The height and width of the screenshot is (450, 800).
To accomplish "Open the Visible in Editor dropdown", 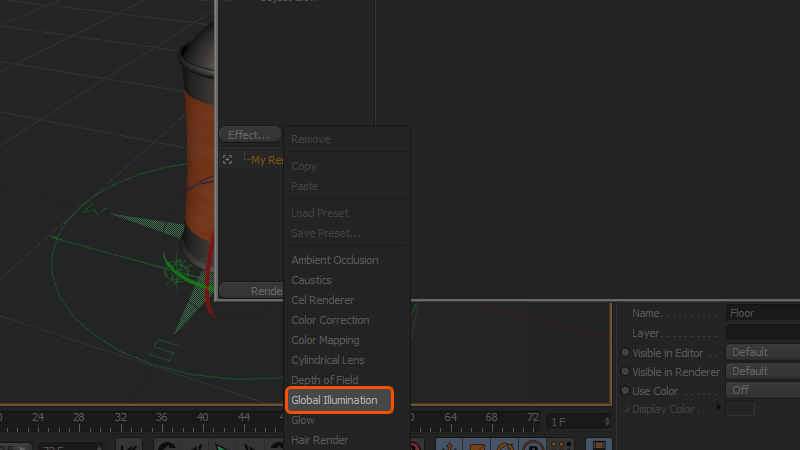I will (x=762, y=352).
